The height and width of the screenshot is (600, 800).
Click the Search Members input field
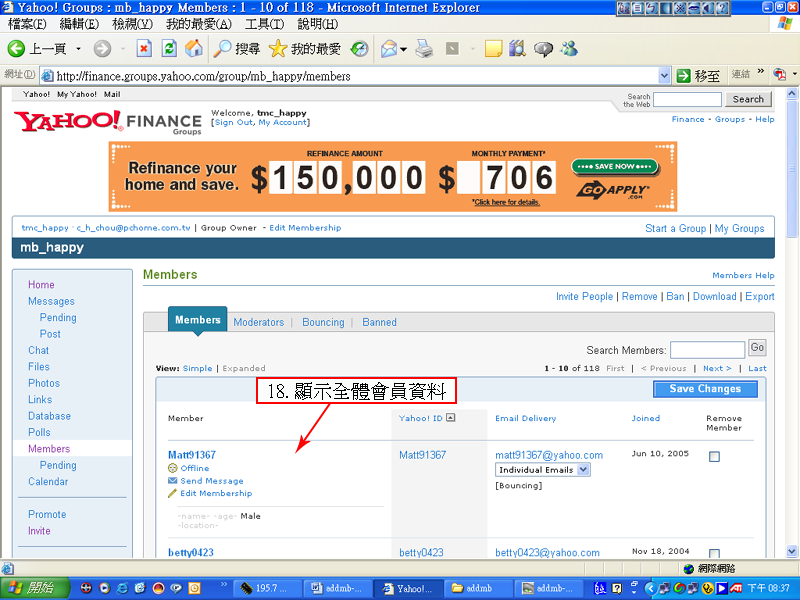(706, 350)
